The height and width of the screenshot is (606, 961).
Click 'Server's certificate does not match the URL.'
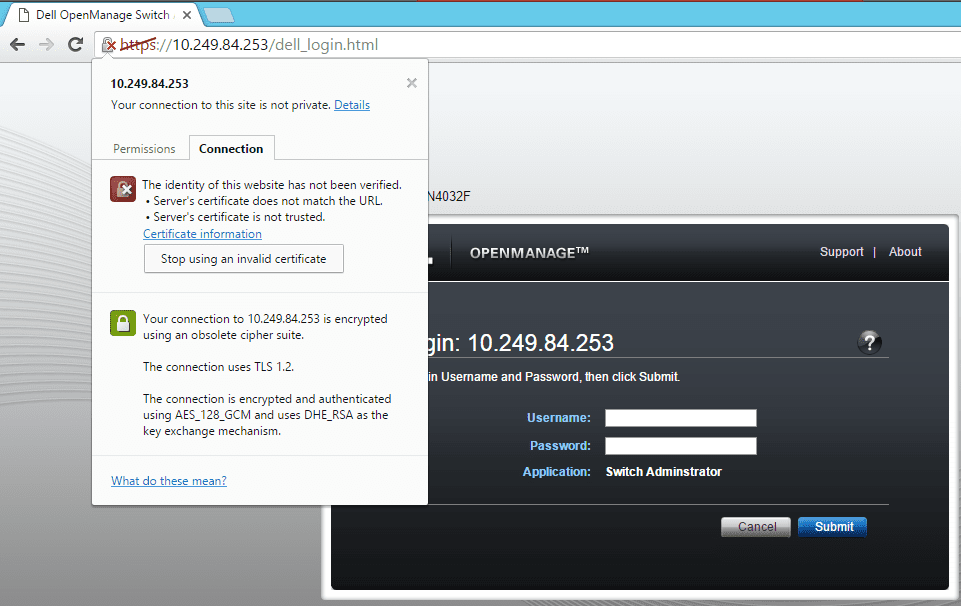tap(268, 201)
